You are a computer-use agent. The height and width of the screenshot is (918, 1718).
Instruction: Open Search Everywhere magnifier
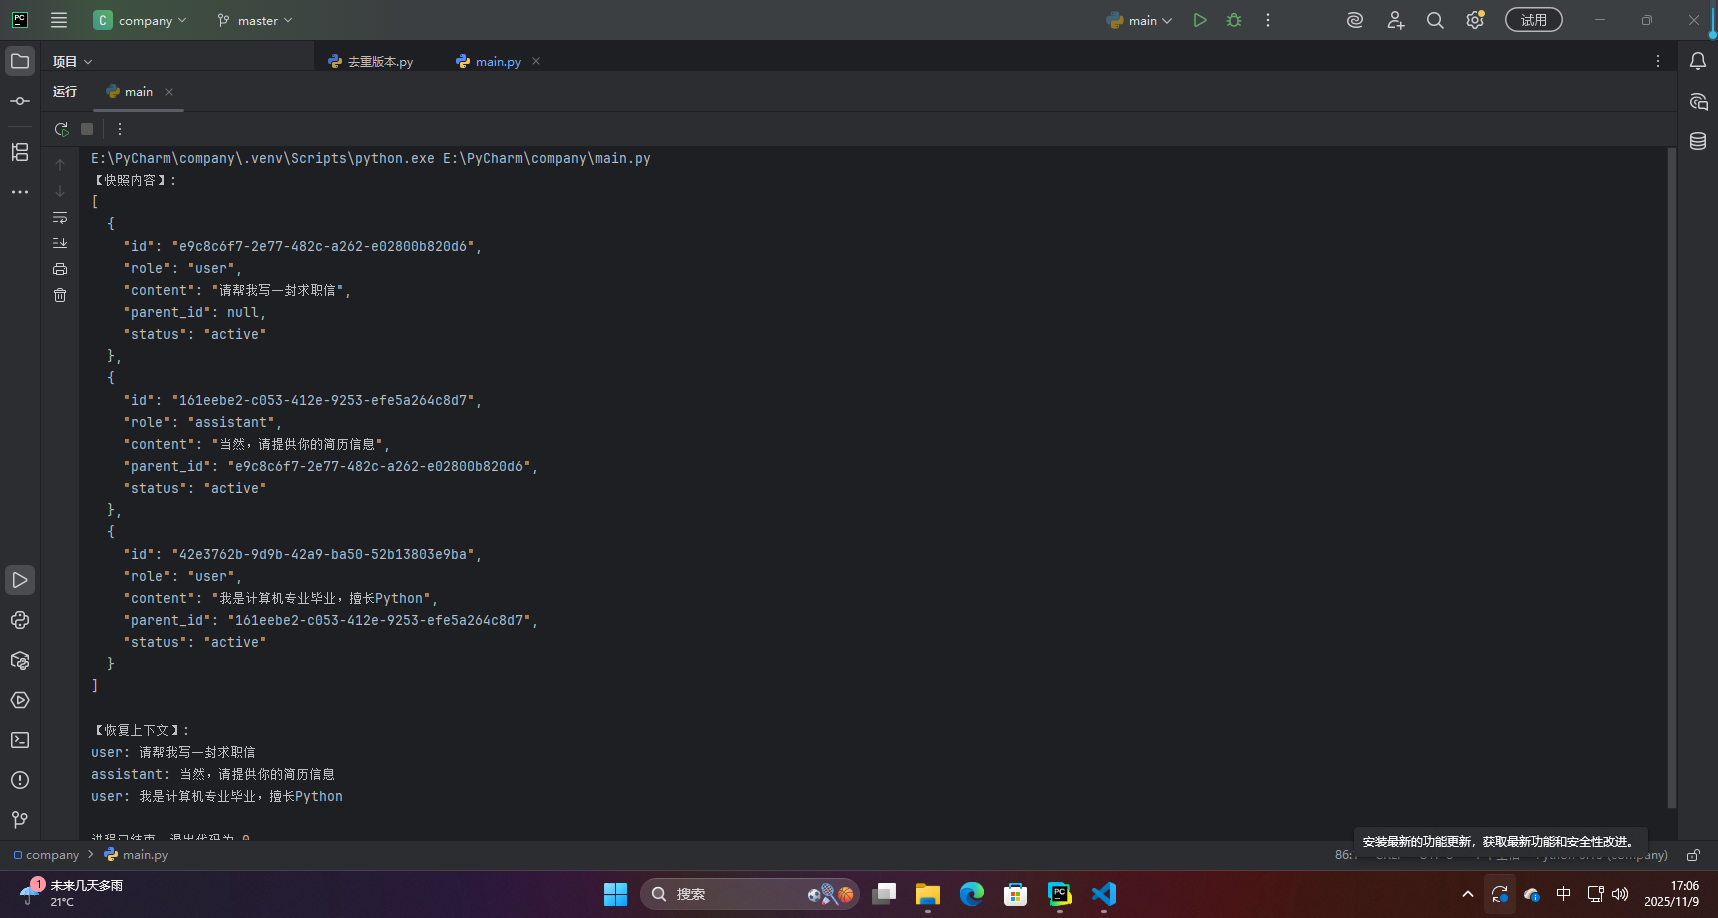click(x=1435, y=20)
